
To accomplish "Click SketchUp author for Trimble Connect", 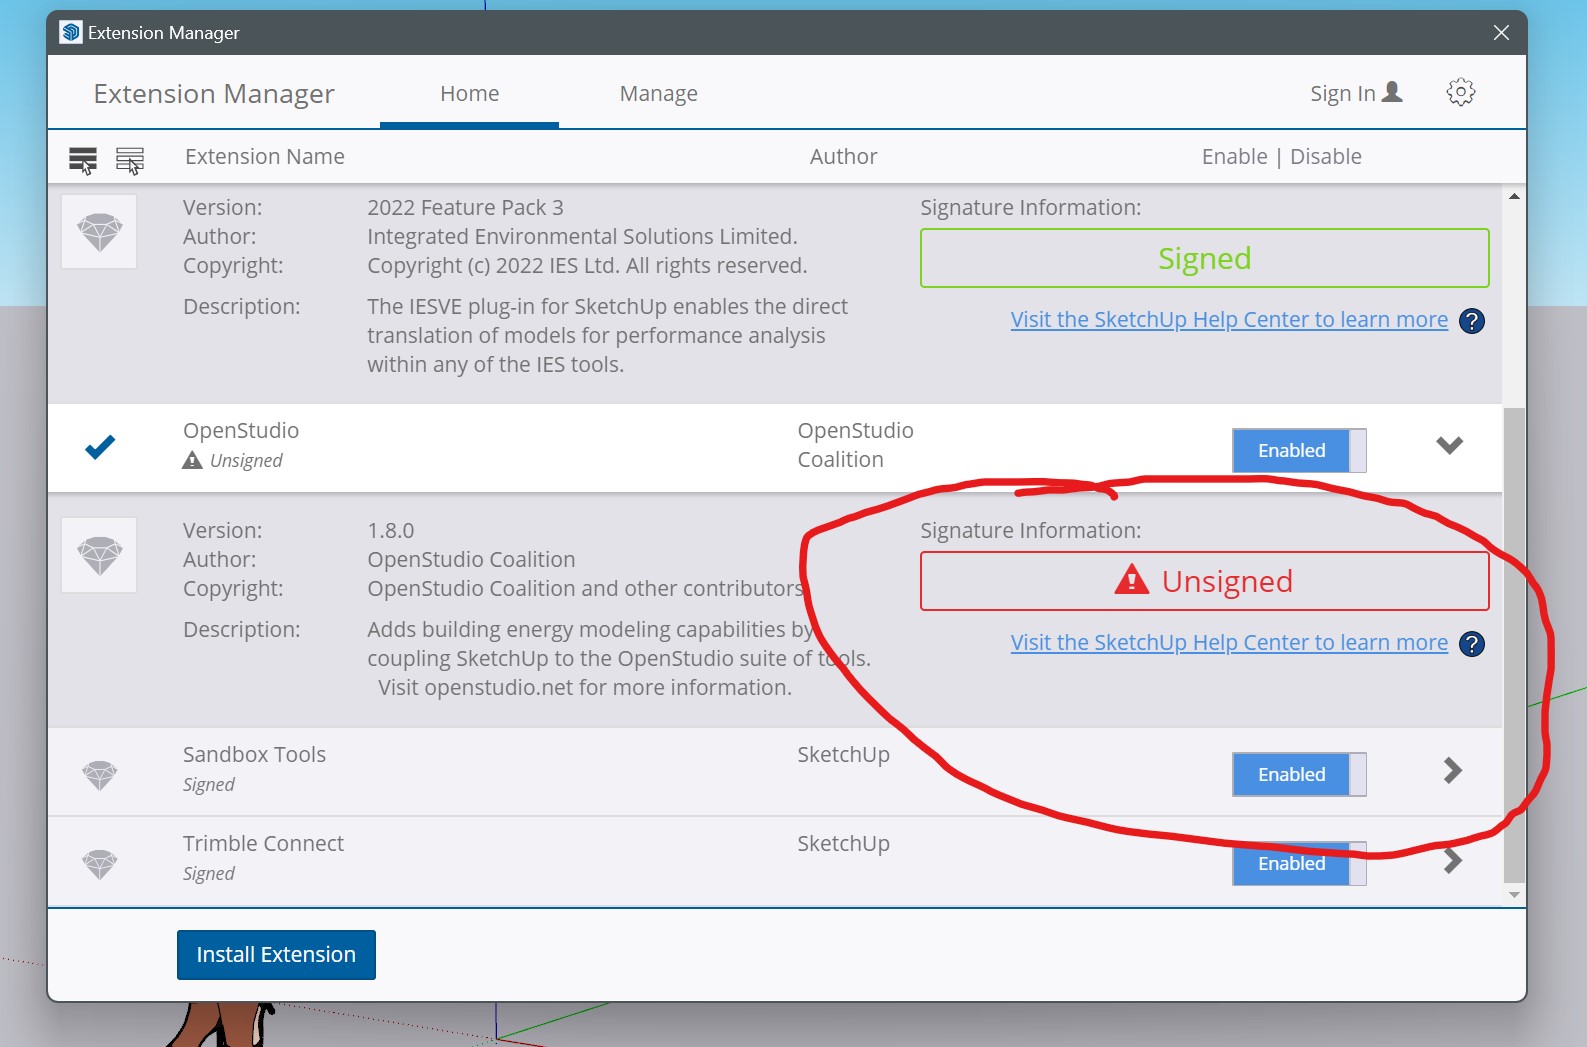I will pyautogui.click(x=843, y=843).
